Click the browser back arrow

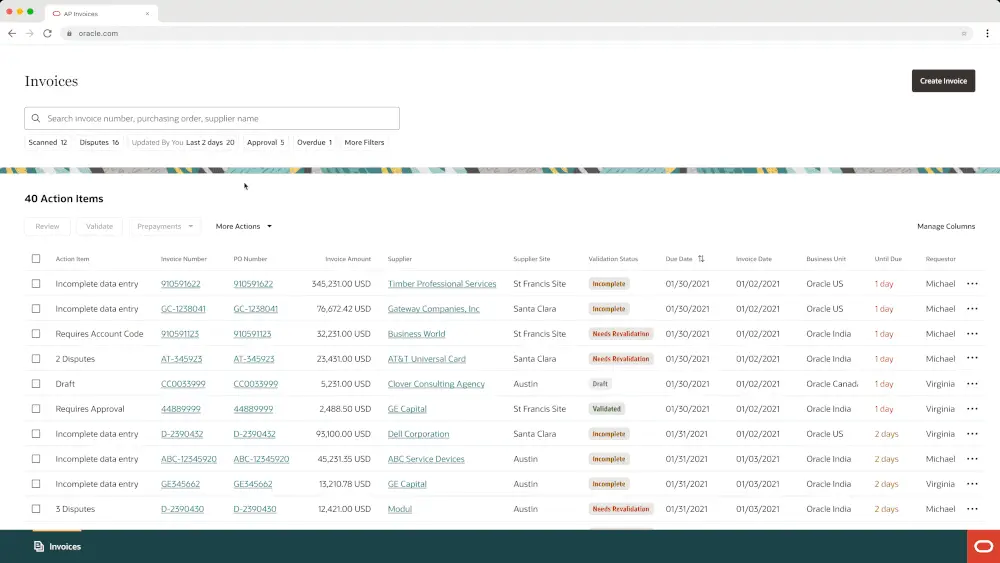coord(12,33)
